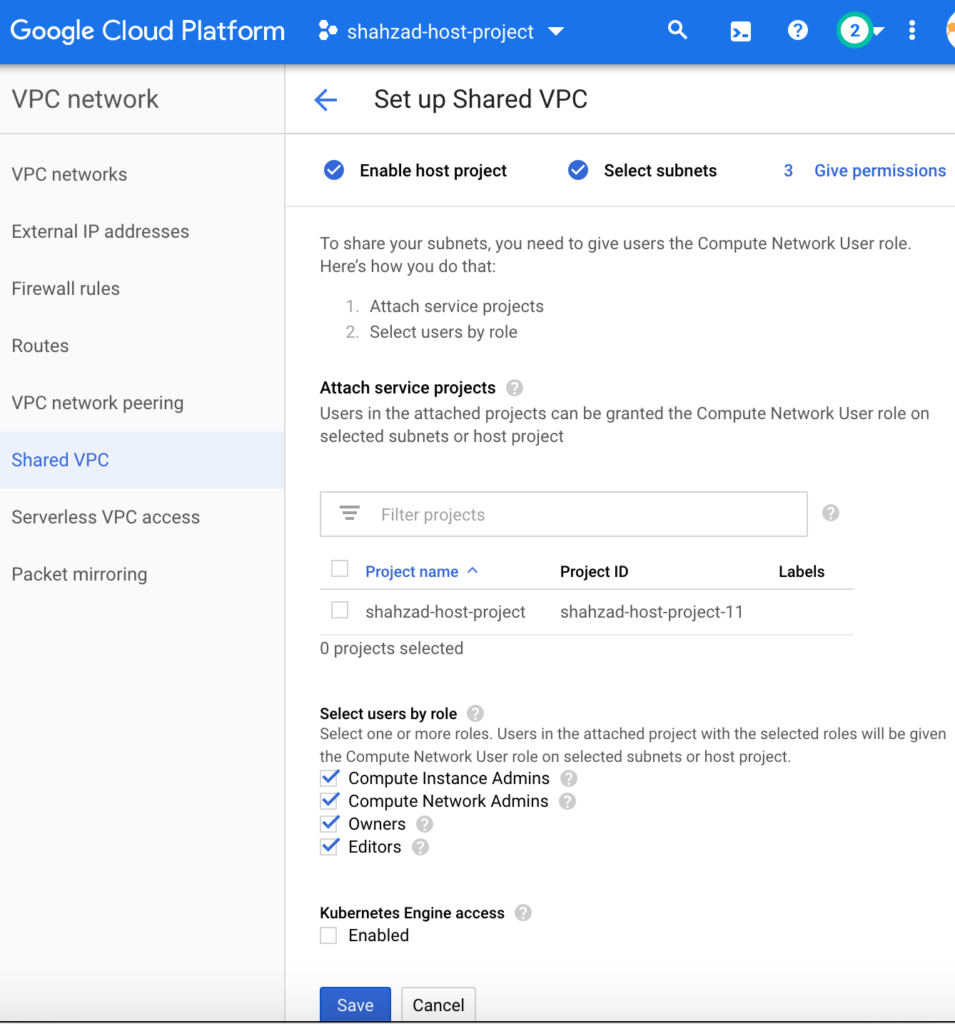The width and height of the screenshot is (955, 1024).
Task: Sort by Project name column arrow
Action: coord(473,571)
